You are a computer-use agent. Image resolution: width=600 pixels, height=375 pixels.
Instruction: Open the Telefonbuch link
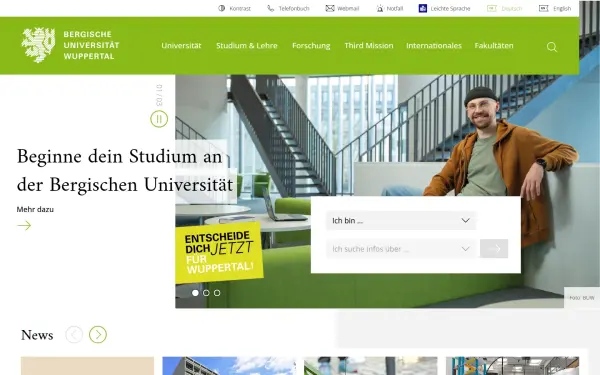point(294,8)
